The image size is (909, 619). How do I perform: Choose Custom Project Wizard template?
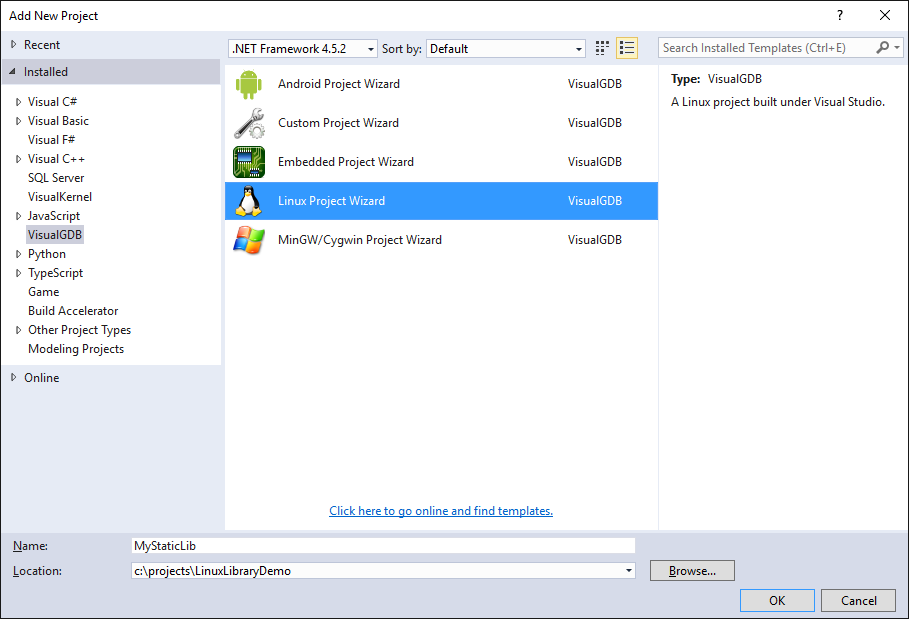point(441,123)
